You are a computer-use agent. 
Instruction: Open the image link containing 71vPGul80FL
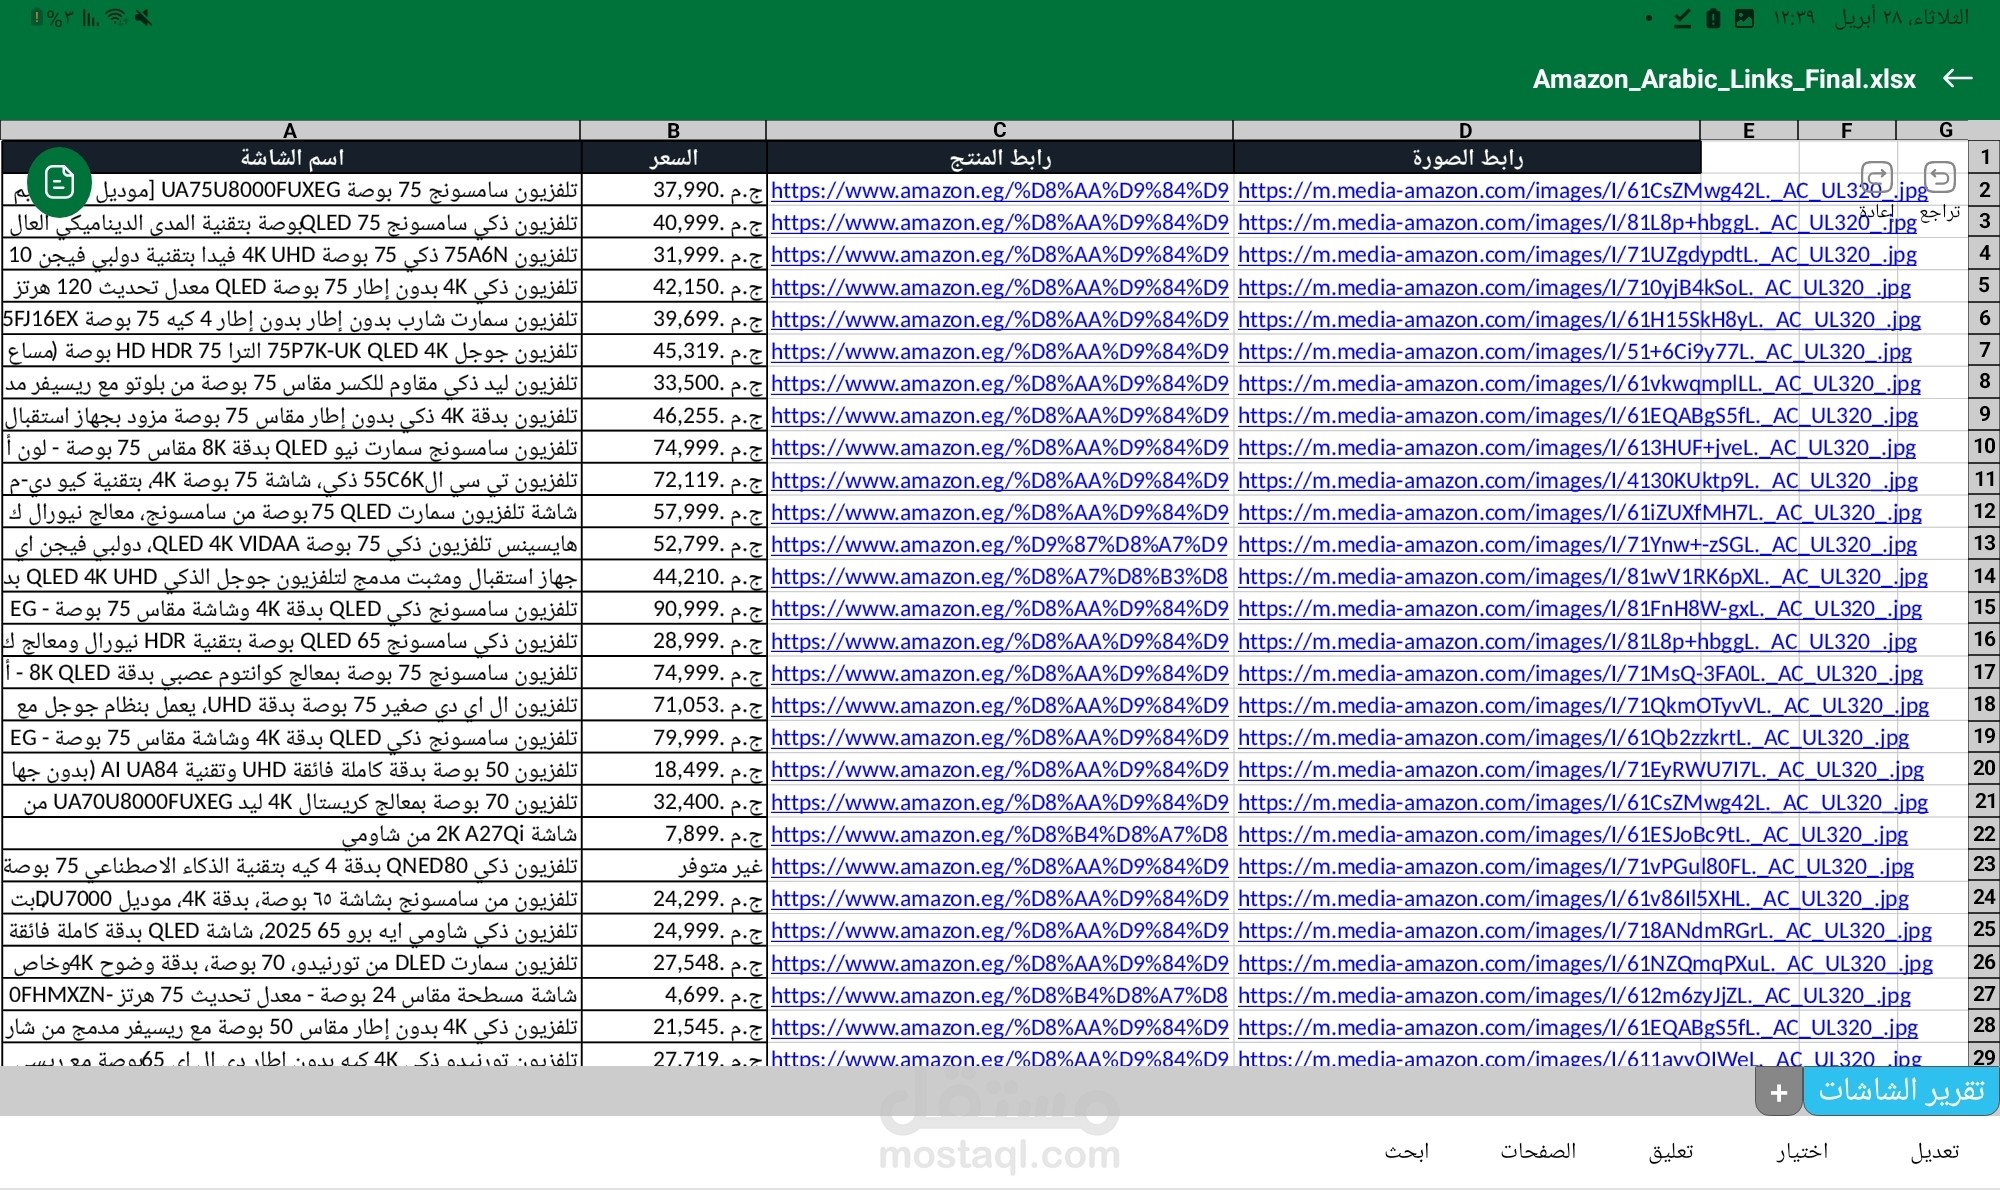pyautogui.click(x=1576, y=866)
